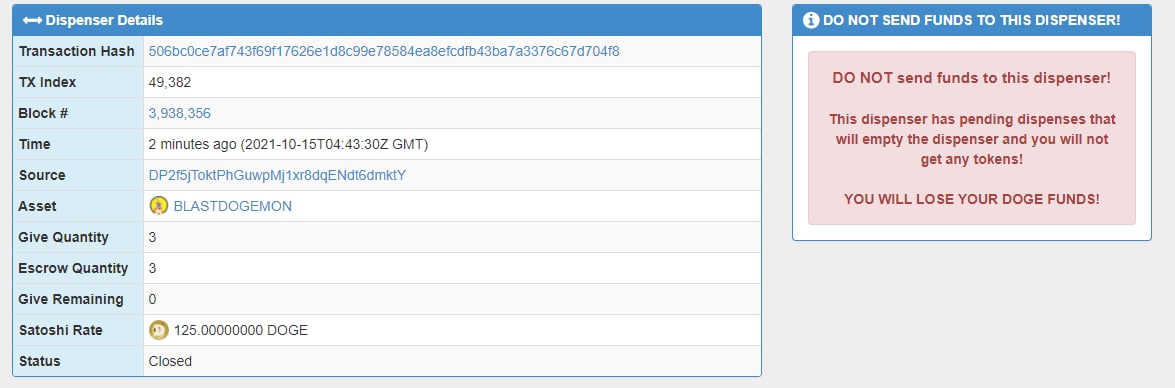1175x388 pixels.
Task: Click the Dogecoin icon beside Satoshi Rate
Action: click(x=159, y=330)
